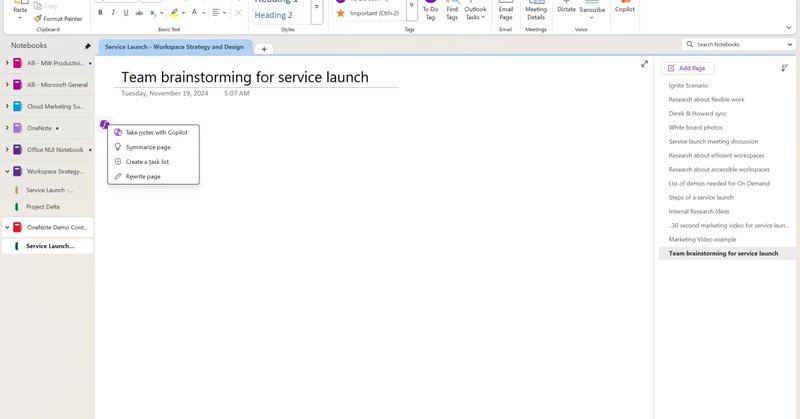Apply strikethrough formatting
The width and height of the screenshot is (800, 419).
coord(139,13)
